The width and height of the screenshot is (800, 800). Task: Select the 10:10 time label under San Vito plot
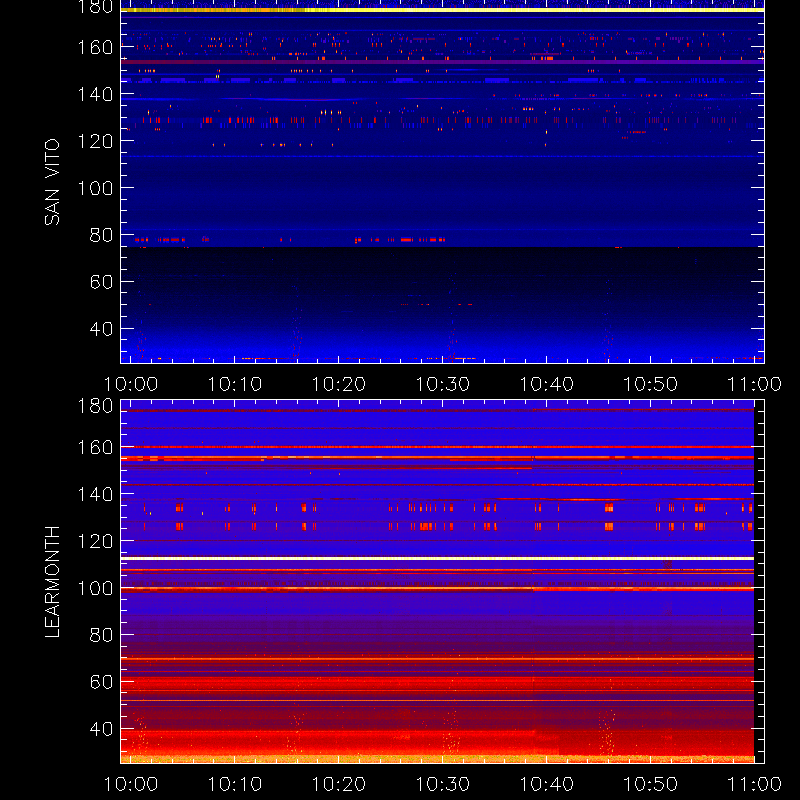235,384
